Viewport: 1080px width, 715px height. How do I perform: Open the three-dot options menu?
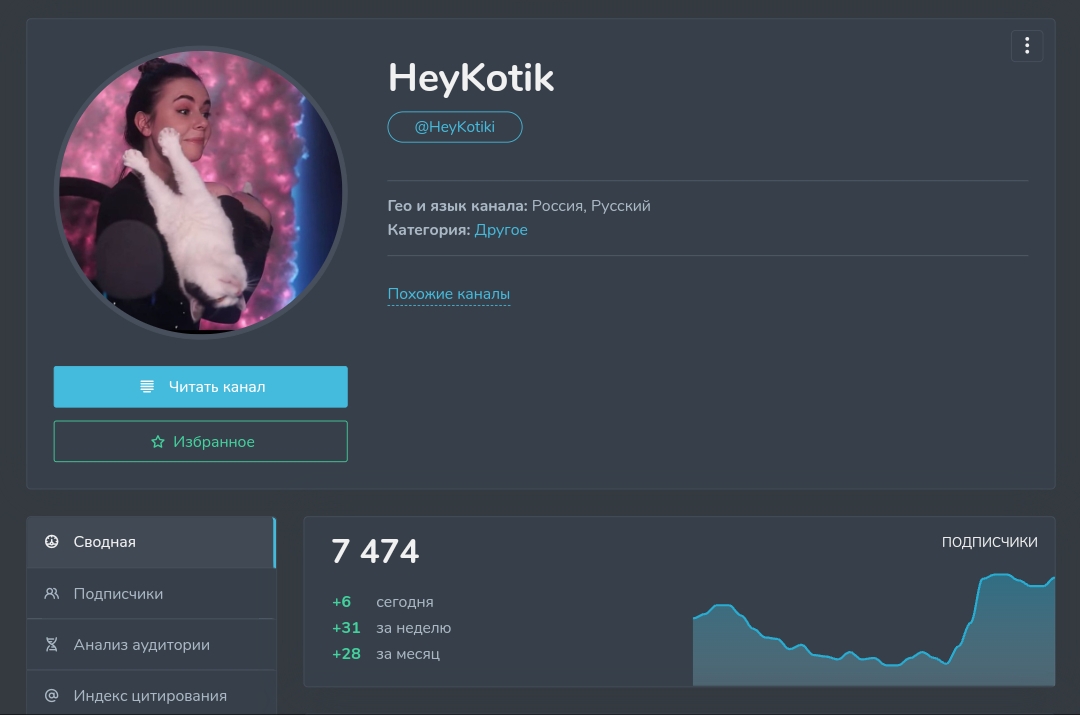(1027, 46)
